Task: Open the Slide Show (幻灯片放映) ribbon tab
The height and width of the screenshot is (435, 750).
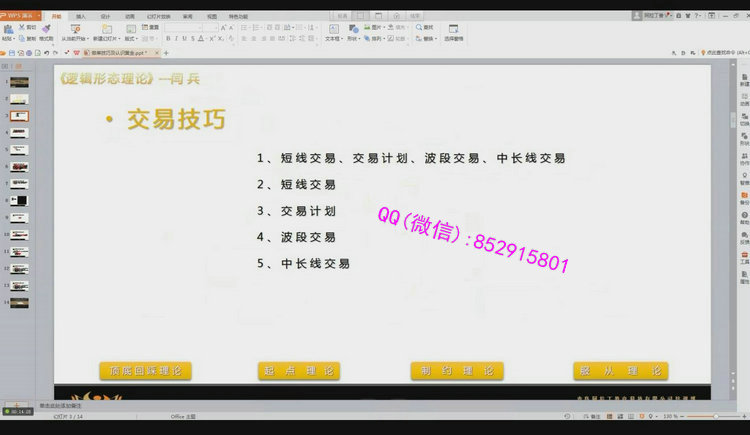Action: coord(159,17)
